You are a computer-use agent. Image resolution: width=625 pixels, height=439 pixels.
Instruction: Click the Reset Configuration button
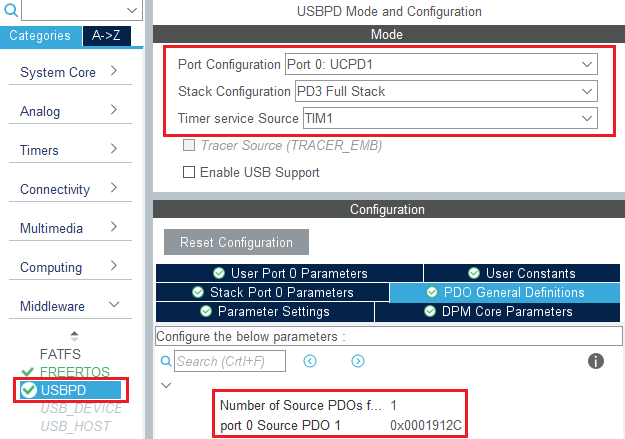point(236,242)
